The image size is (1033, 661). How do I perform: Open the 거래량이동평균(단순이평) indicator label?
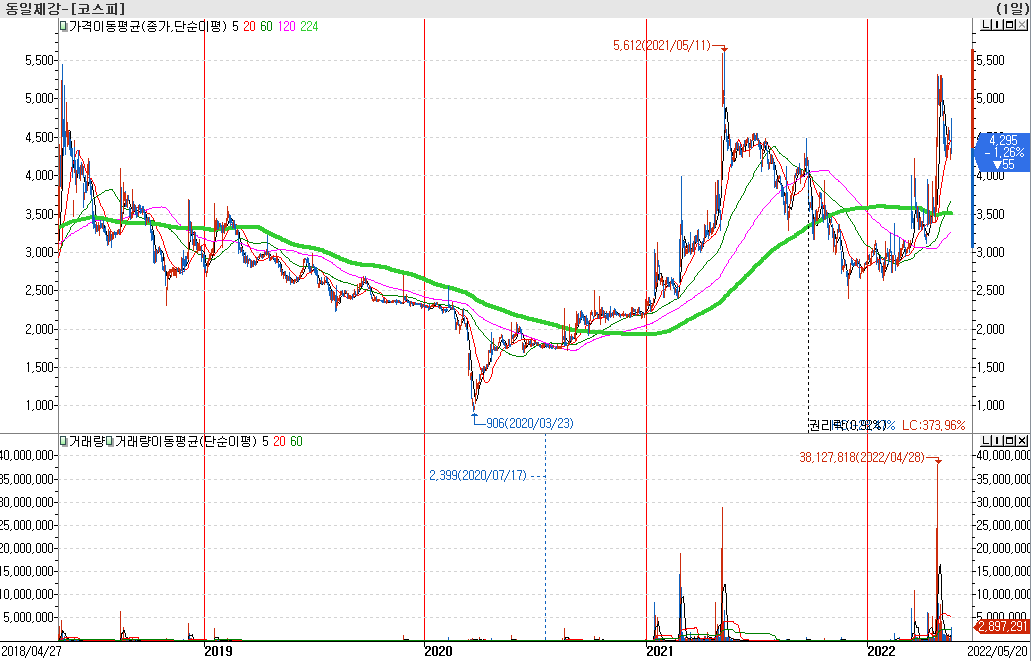186,441
